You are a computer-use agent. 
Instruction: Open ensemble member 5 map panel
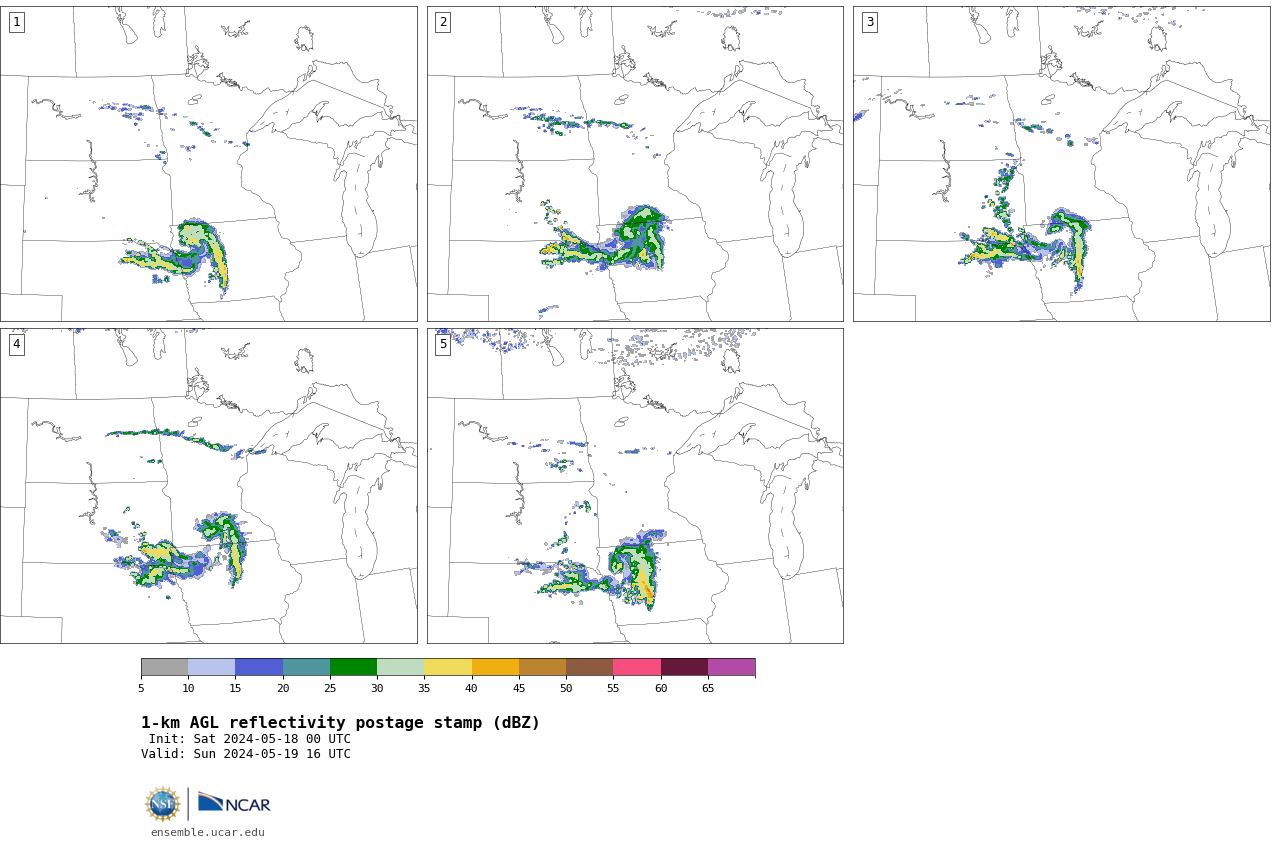[x=635, y=486]
